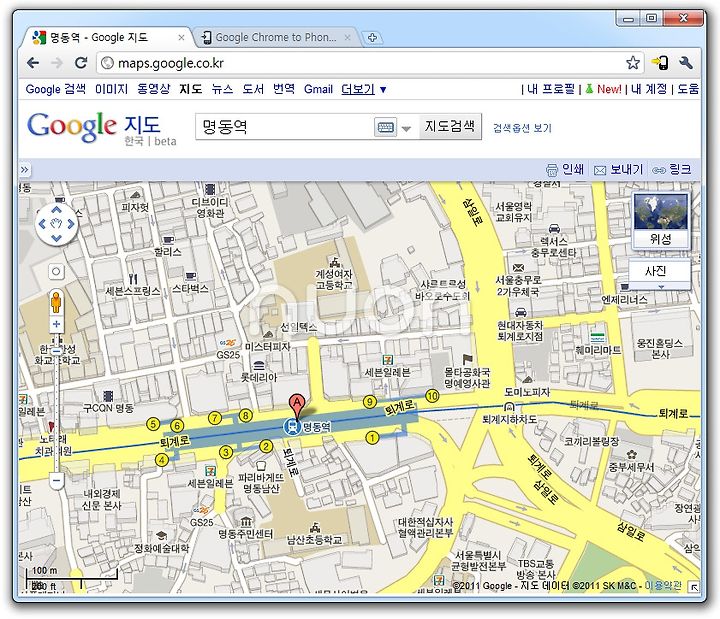Open the Gmail link
720x619 pixels.
[x=318, y=89]
